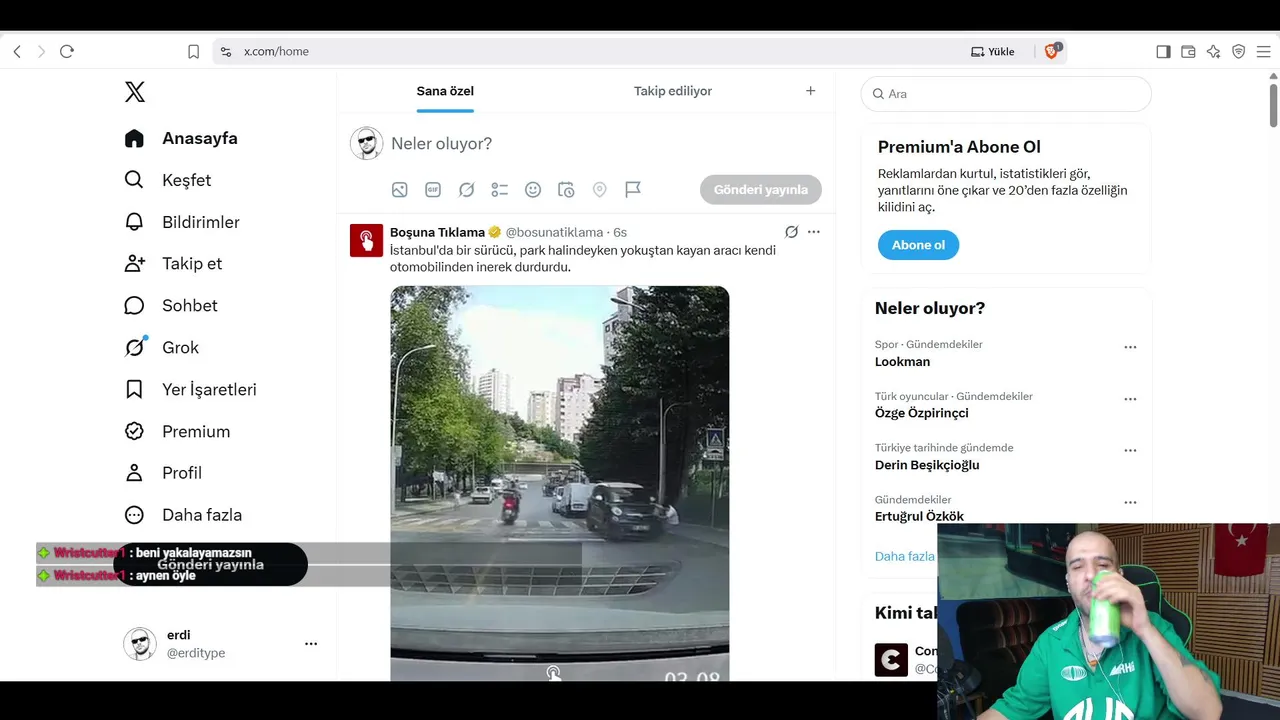Viewport: 1280px width, 720px height.
Task: Open the @bosunatiklama handle link
Action: click(x=554, y=232)
